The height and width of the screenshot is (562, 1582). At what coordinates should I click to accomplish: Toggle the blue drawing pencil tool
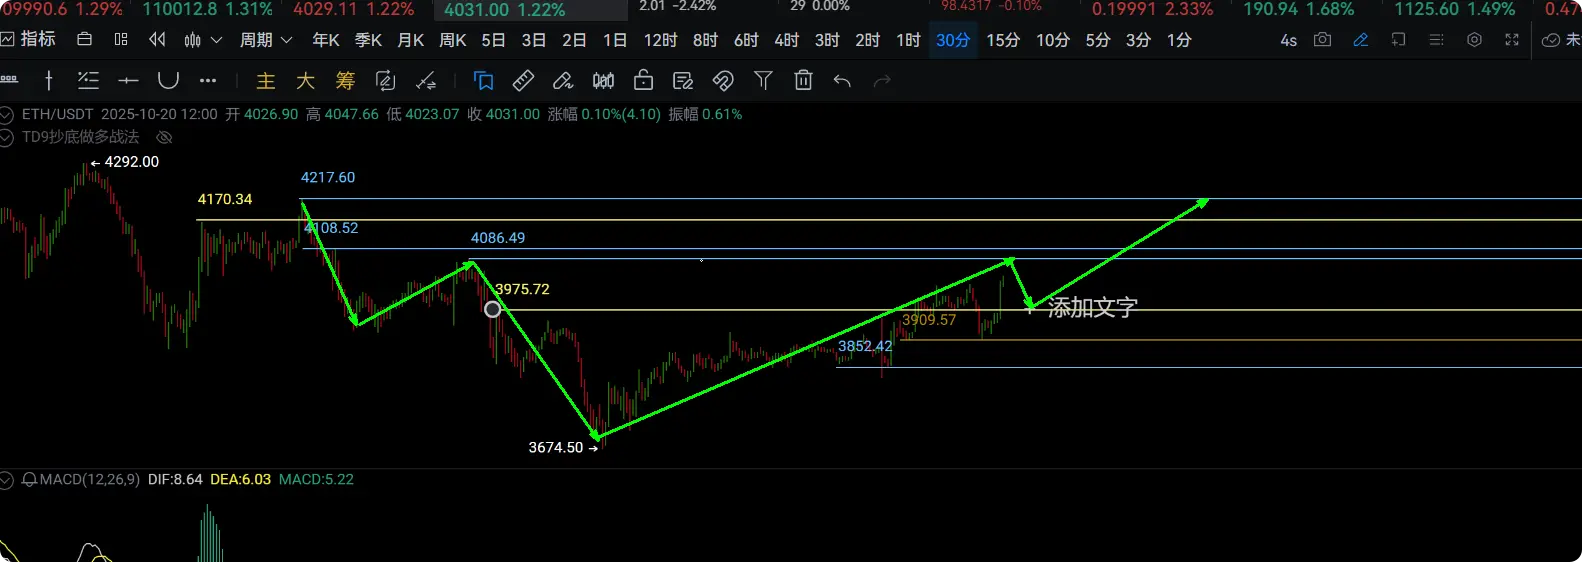(1360, 40)
